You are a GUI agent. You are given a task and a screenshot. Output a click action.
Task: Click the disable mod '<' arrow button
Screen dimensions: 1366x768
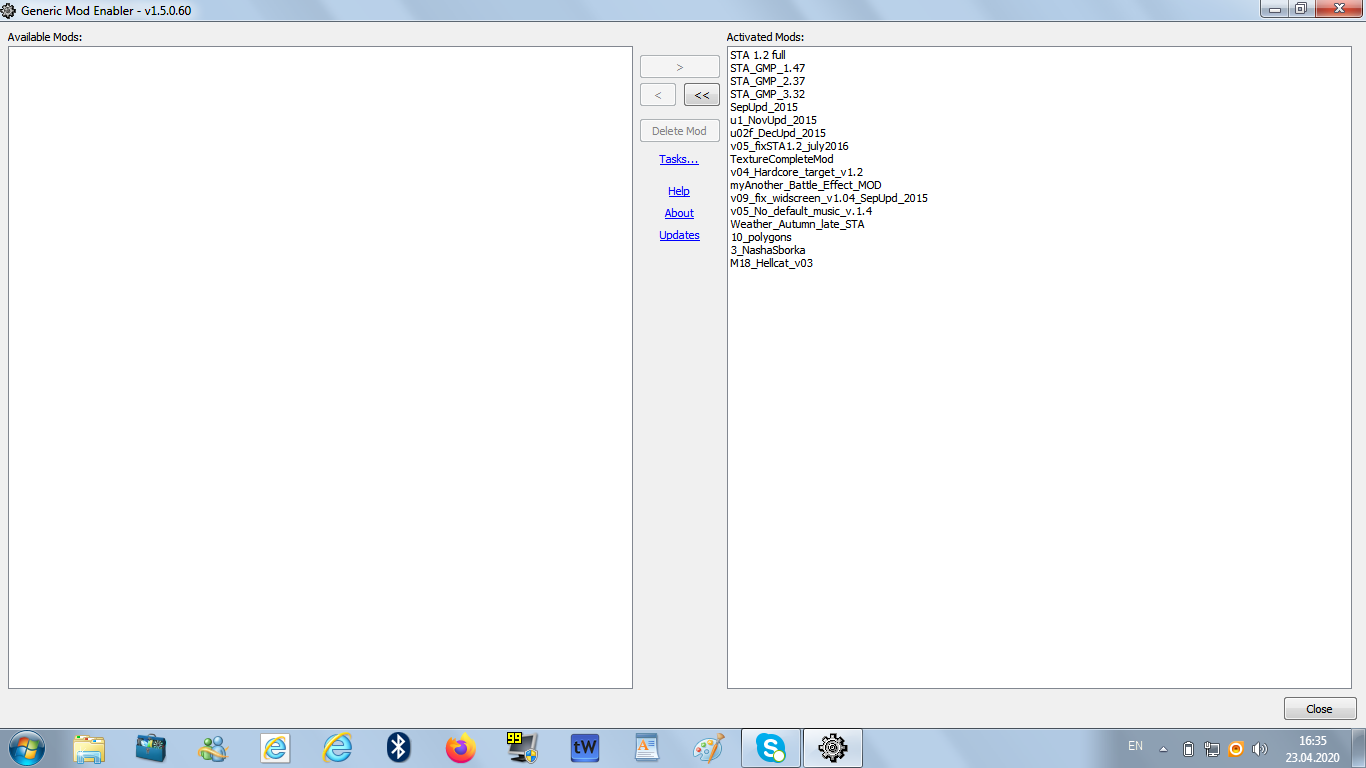[x=658, y=95]
